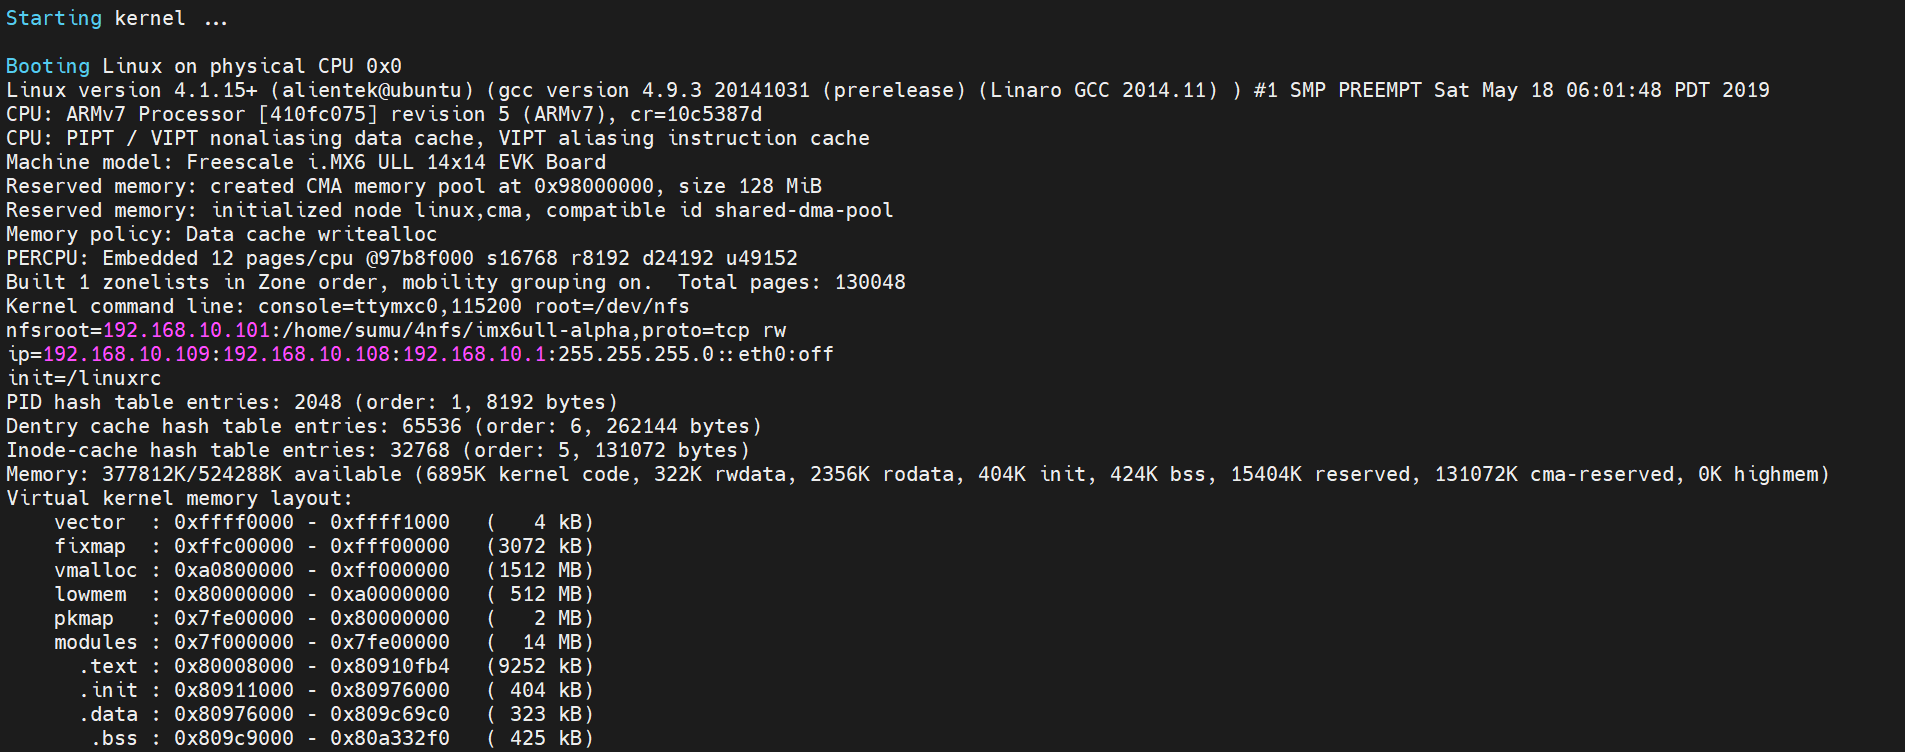Click the ".bss" section row label
The height and width of the screenshot is (752, 1905).
click(114, 738)
